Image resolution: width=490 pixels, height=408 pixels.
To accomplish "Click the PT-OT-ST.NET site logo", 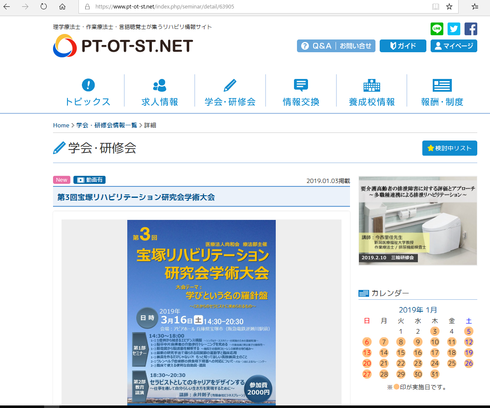I will [123, 46].
